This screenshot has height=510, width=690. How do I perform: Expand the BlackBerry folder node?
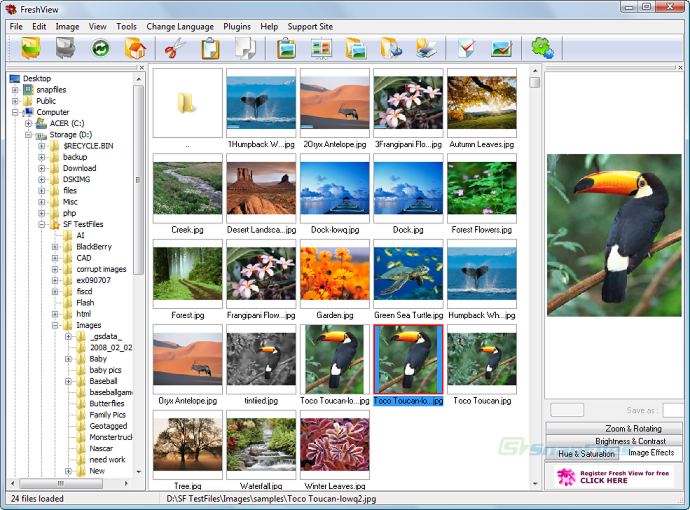55,247
